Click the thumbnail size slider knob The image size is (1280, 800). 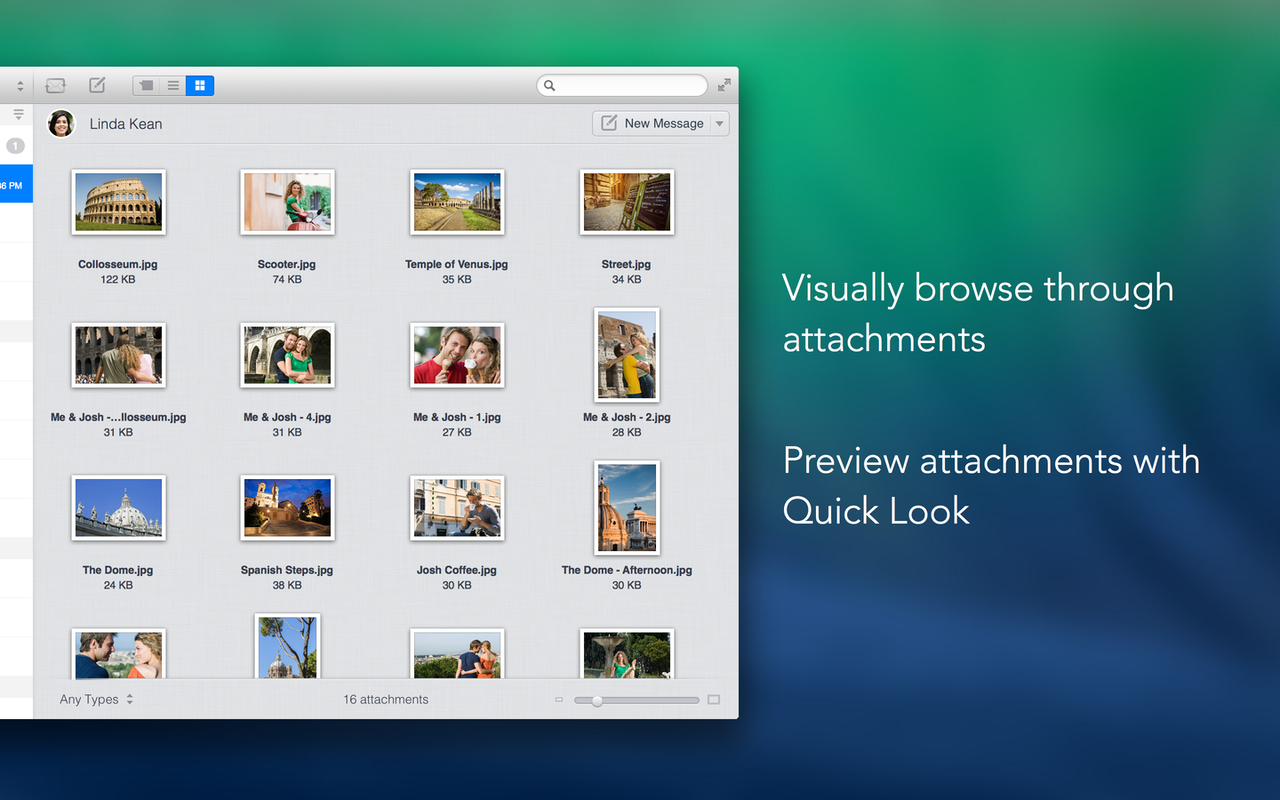pyautogui.click(x=597, y=701)
